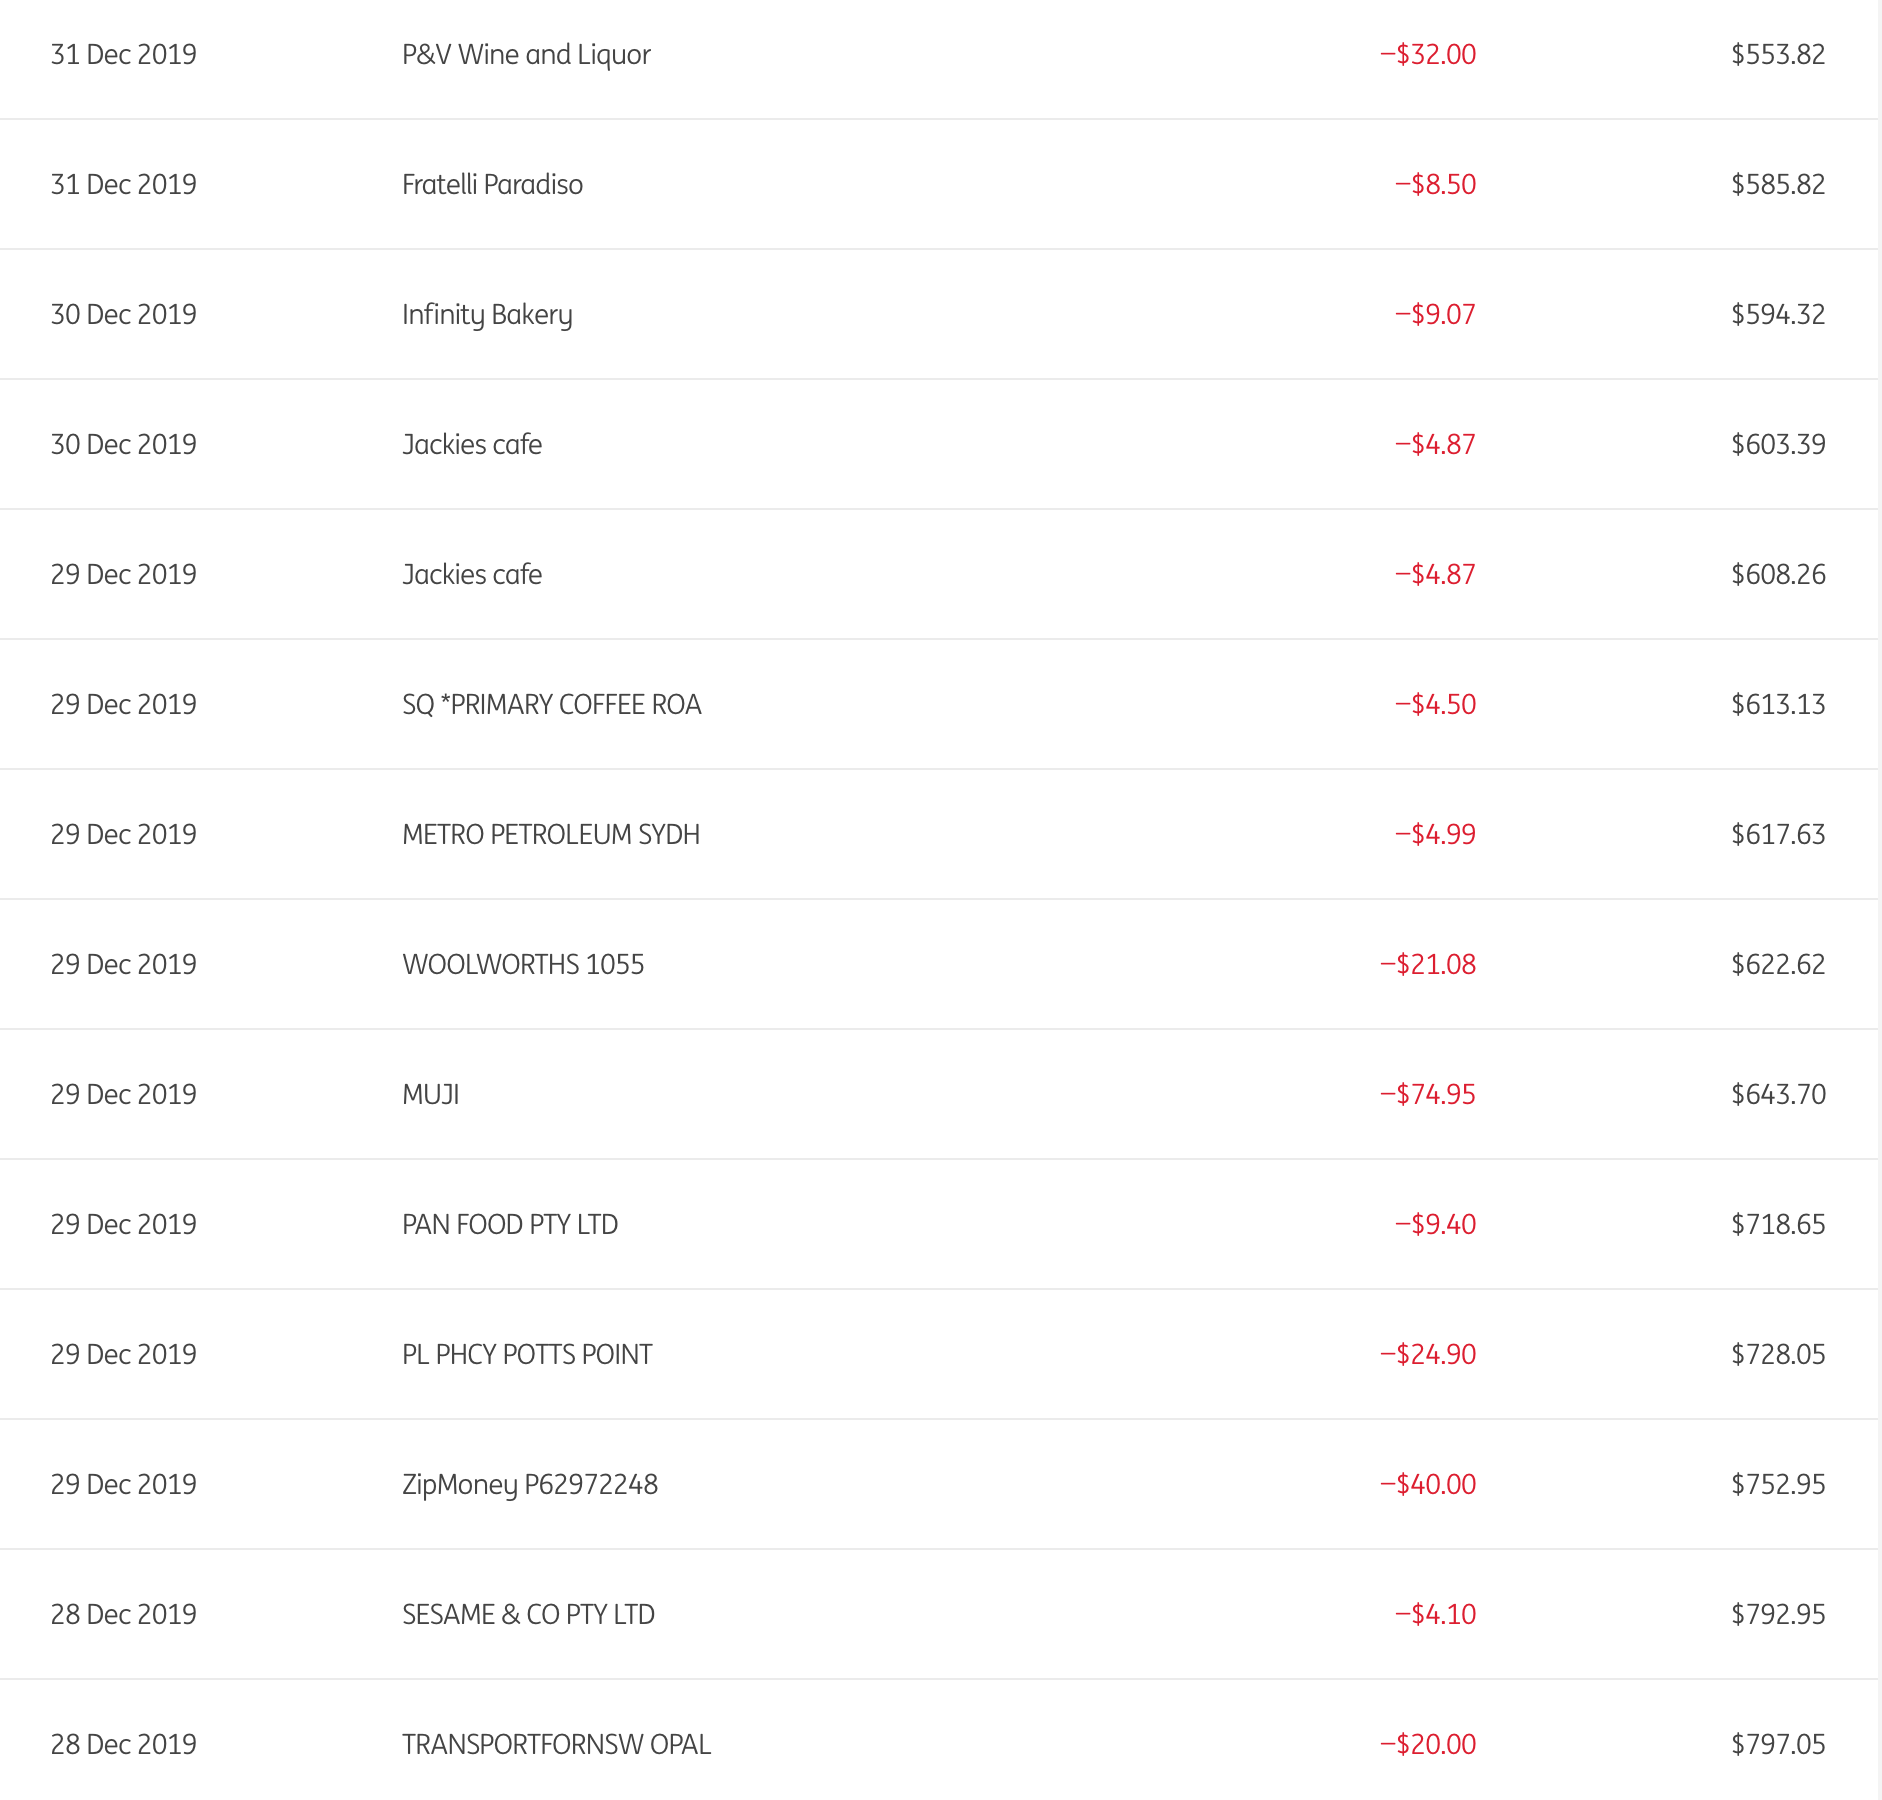Click the PAN FOOD PTY LTD entry
The width and height of the screenshot is (1882, 1800).
point(510,1224)
